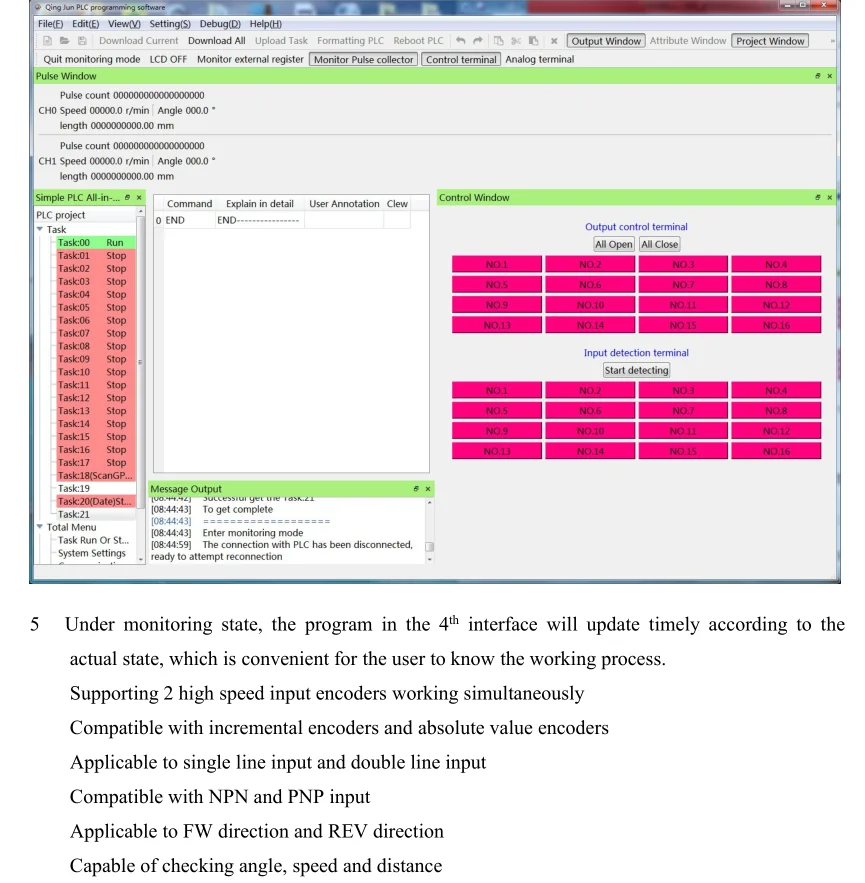Click output terminal NO.7 pink swatch
The width and height of the screenshot is (865, 883).
(683, 284)
